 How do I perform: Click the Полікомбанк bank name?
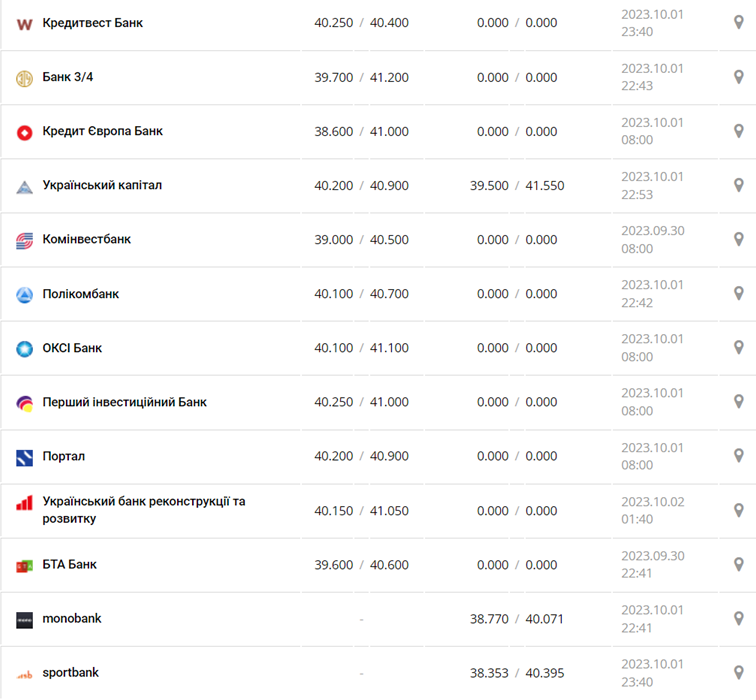tap(80, 294)
